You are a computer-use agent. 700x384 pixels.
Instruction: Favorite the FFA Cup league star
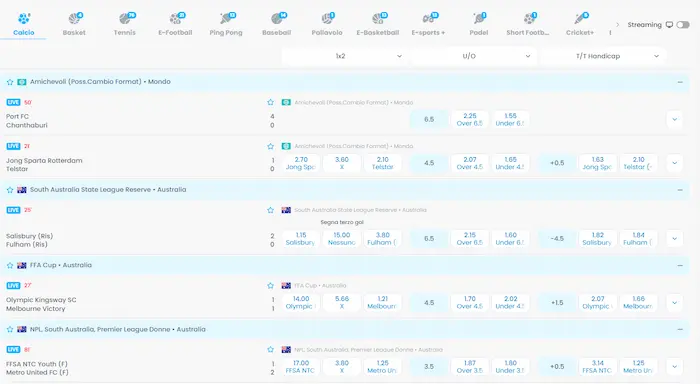[x=10, y=265]
